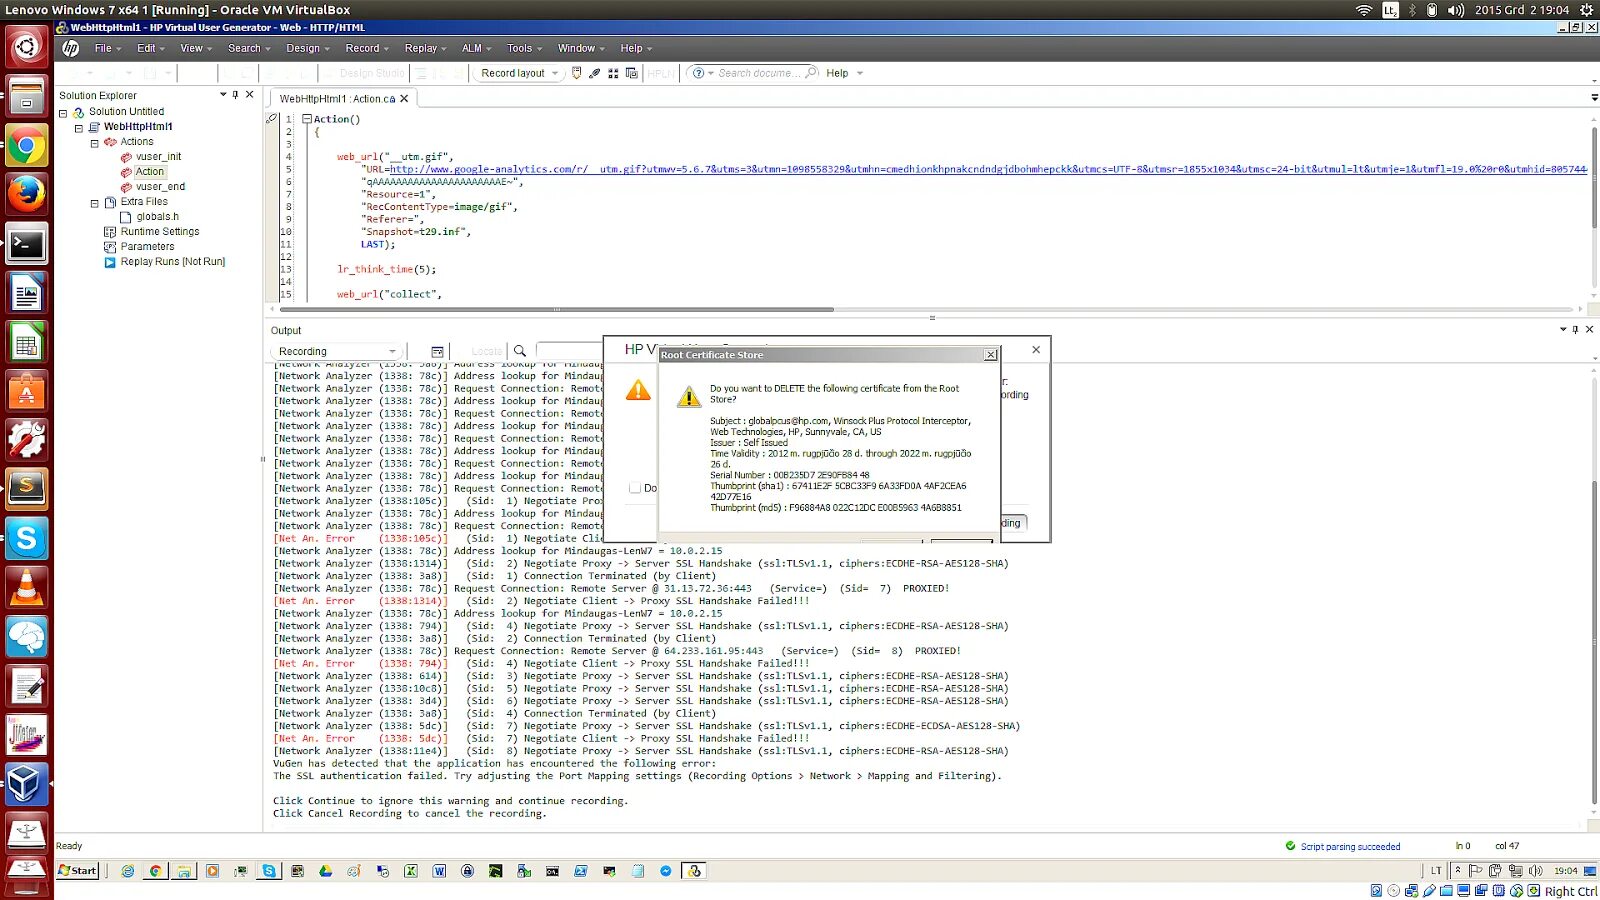Click the Help toolbar button
Image resolution: width=1600 pixels, height=900 pixels.
point(837,73)
